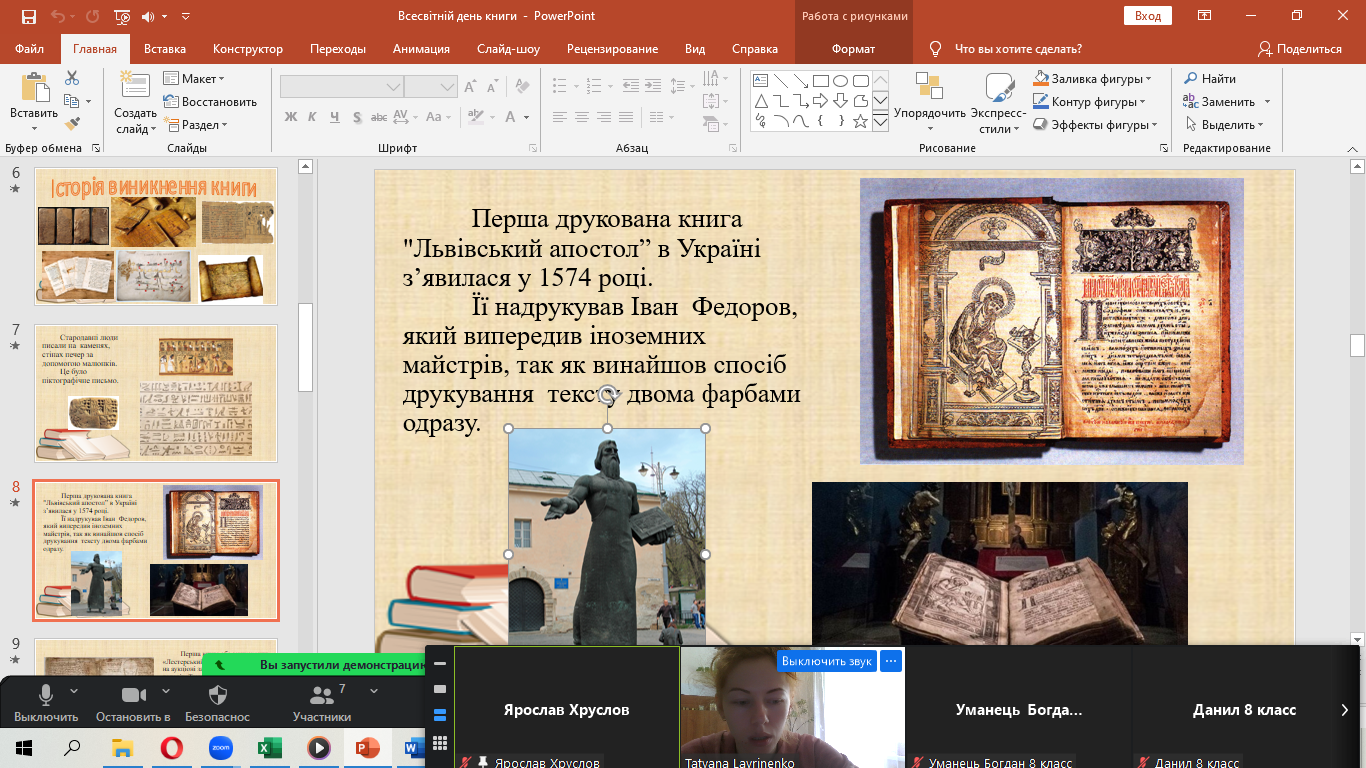Click the lightbulb 'Что вы хотите сделать?' search
The width and height of the screenshot is (1366, 768).
tap(1006, 49)
